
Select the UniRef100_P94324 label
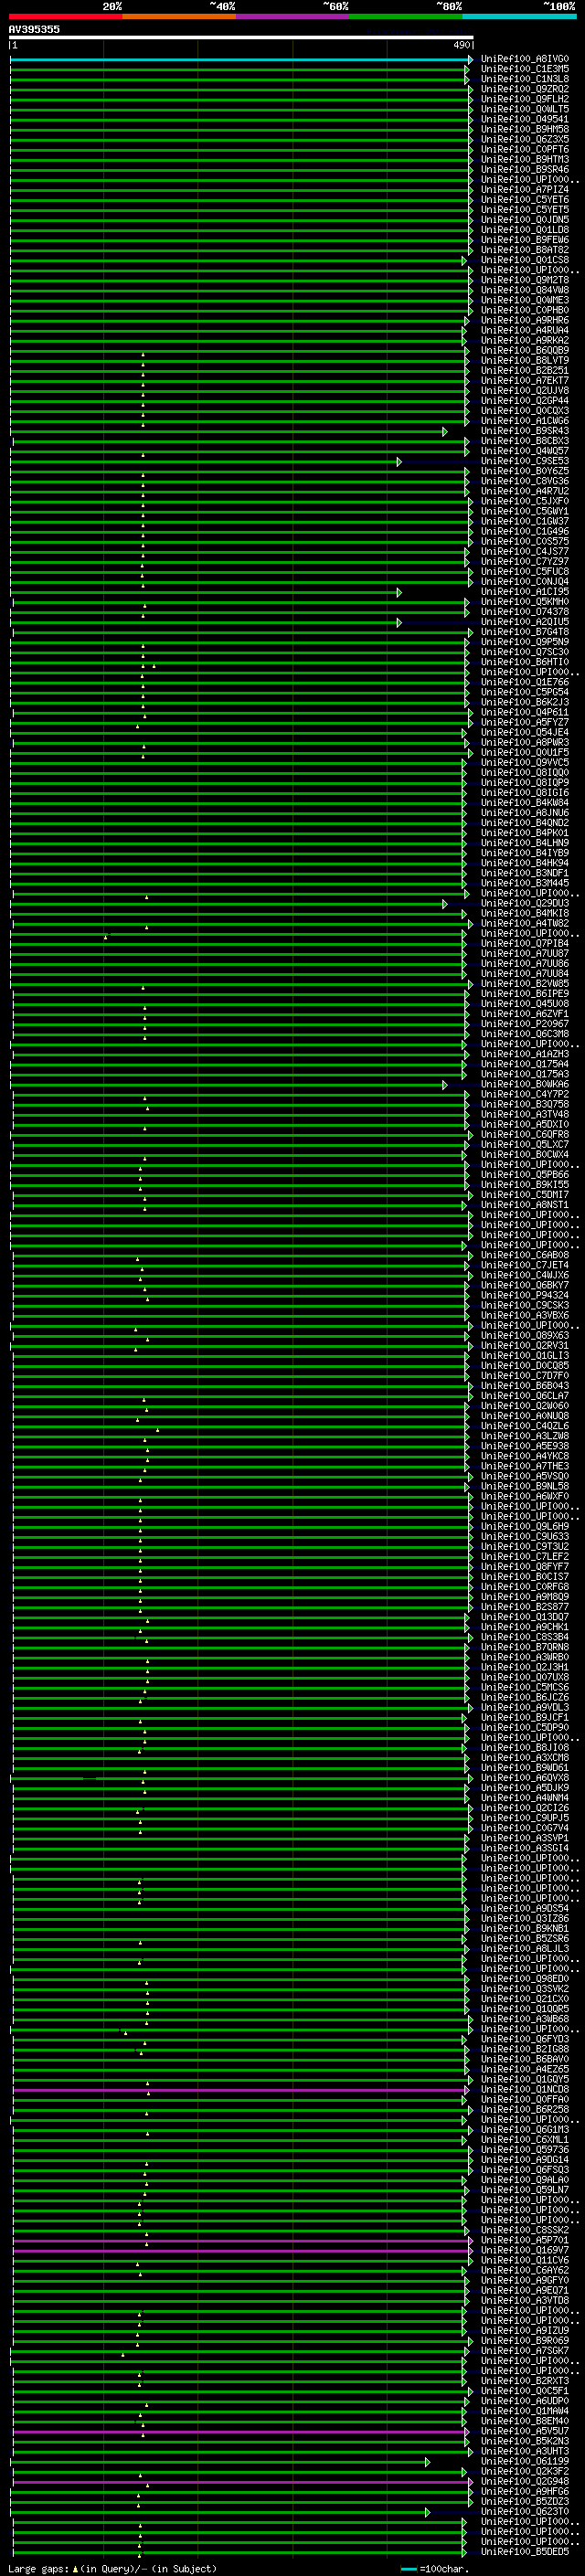click(525, 1295)
